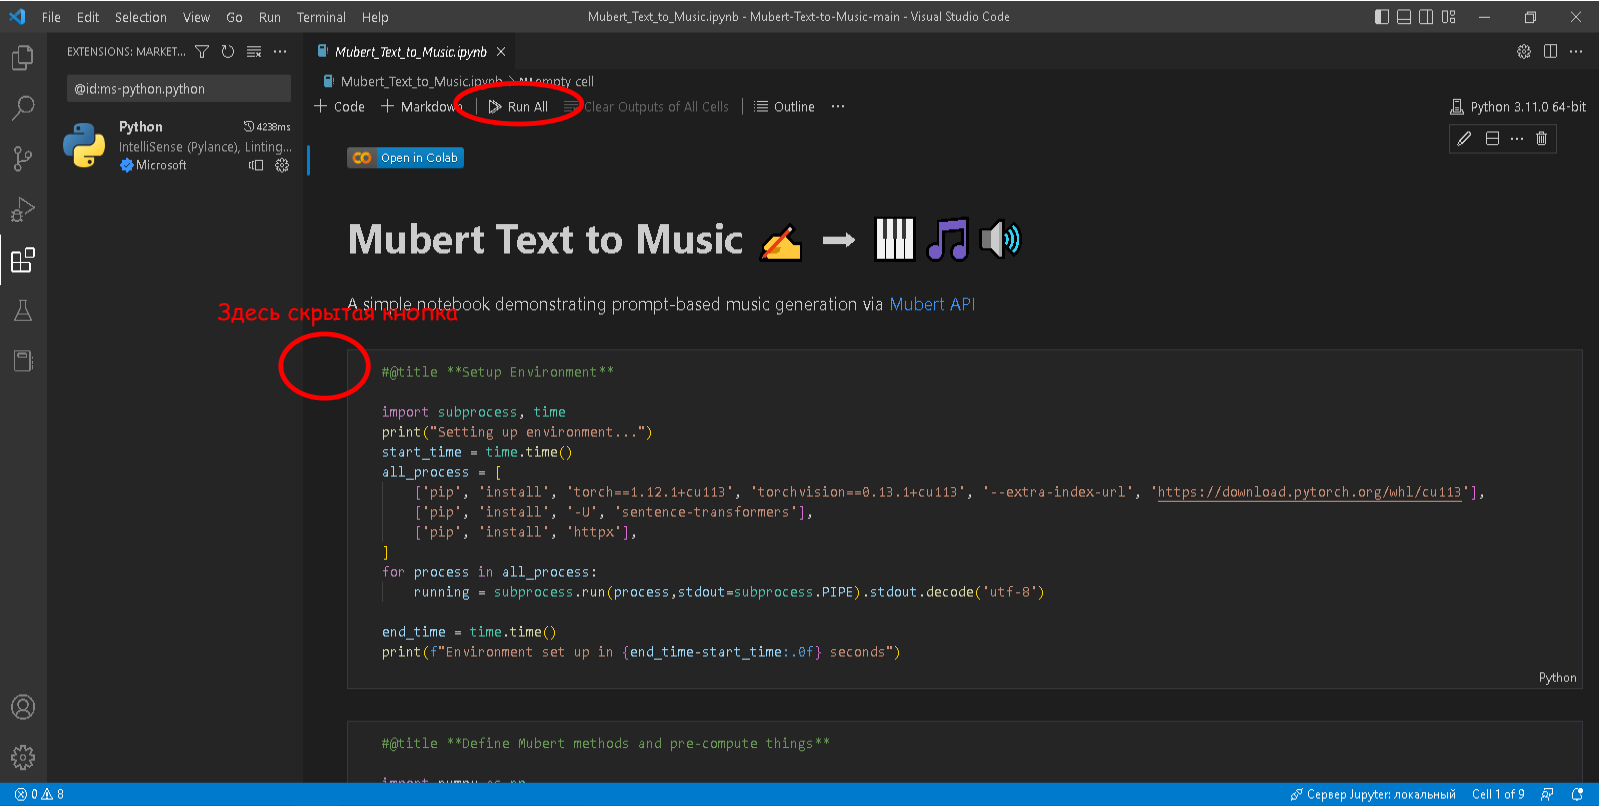Open the Terminal menu

pos(321,17)
